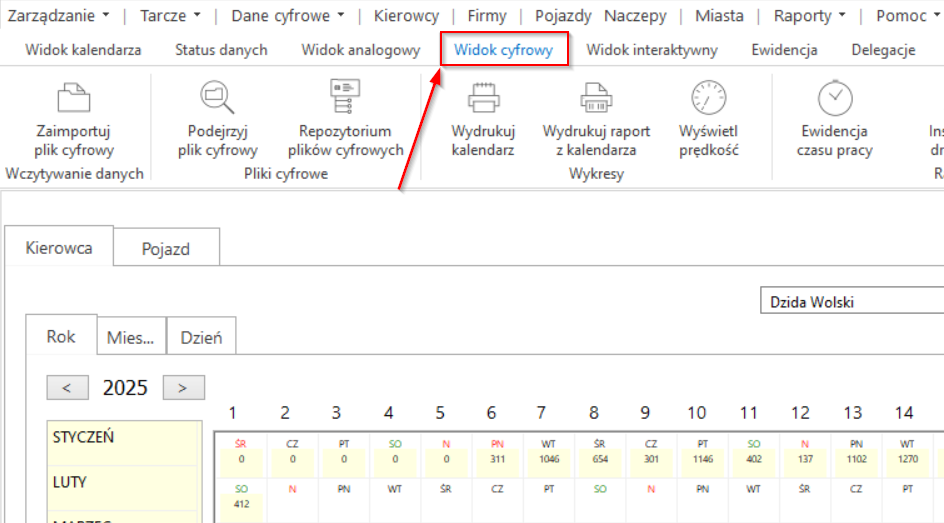Go to next year button
Image resolution: width=944 pixels, height=523 pixels.
click(x=184, y=388)
